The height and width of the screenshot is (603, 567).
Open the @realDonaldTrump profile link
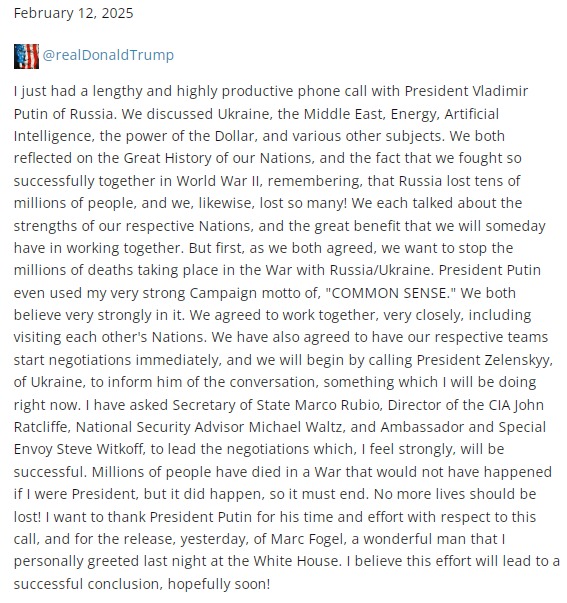[x=108, y=55]
